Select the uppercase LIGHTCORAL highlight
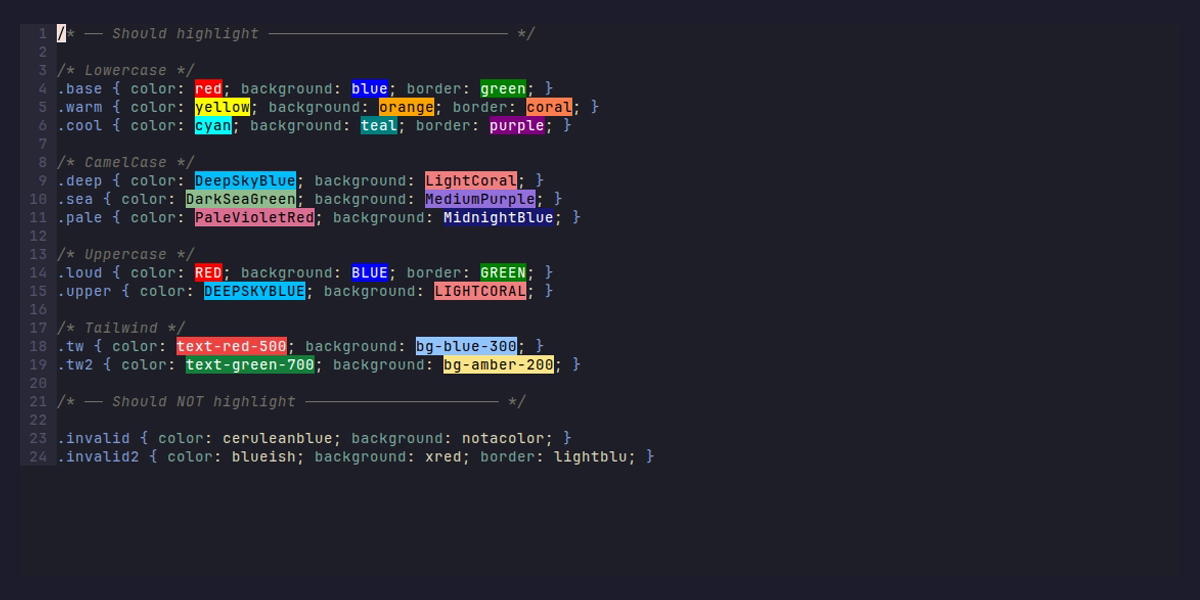 click(480, 291)
